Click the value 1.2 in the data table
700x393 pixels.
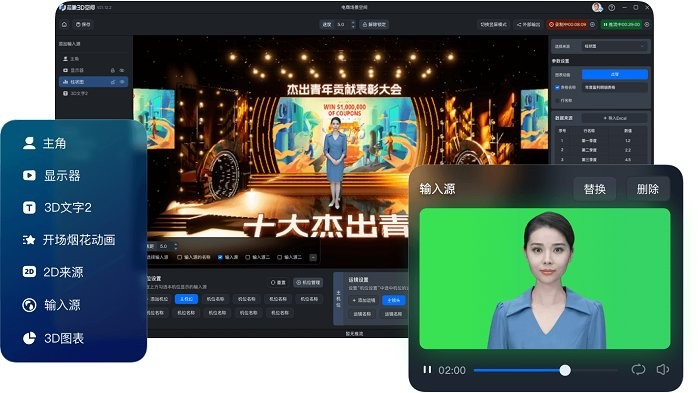click(x=628, y=141)
